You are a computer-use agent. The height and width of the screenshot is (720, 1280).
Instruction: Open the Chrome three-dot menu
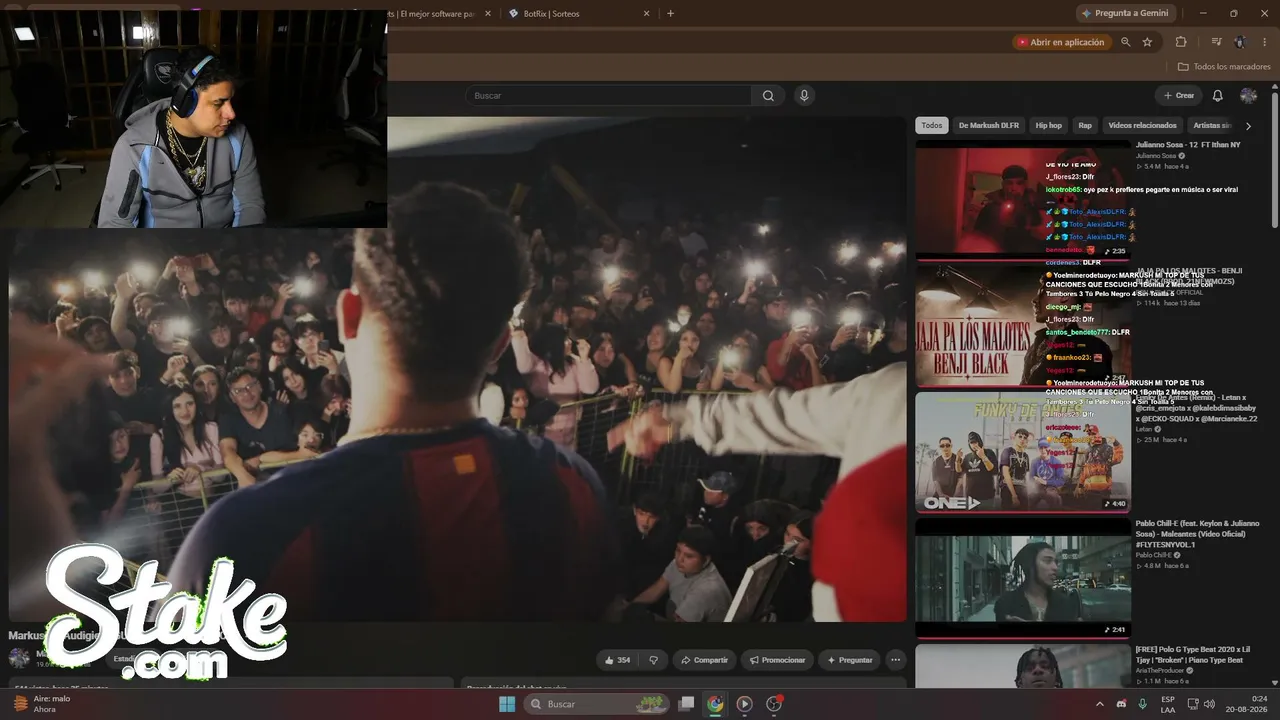coord(1264,42)
